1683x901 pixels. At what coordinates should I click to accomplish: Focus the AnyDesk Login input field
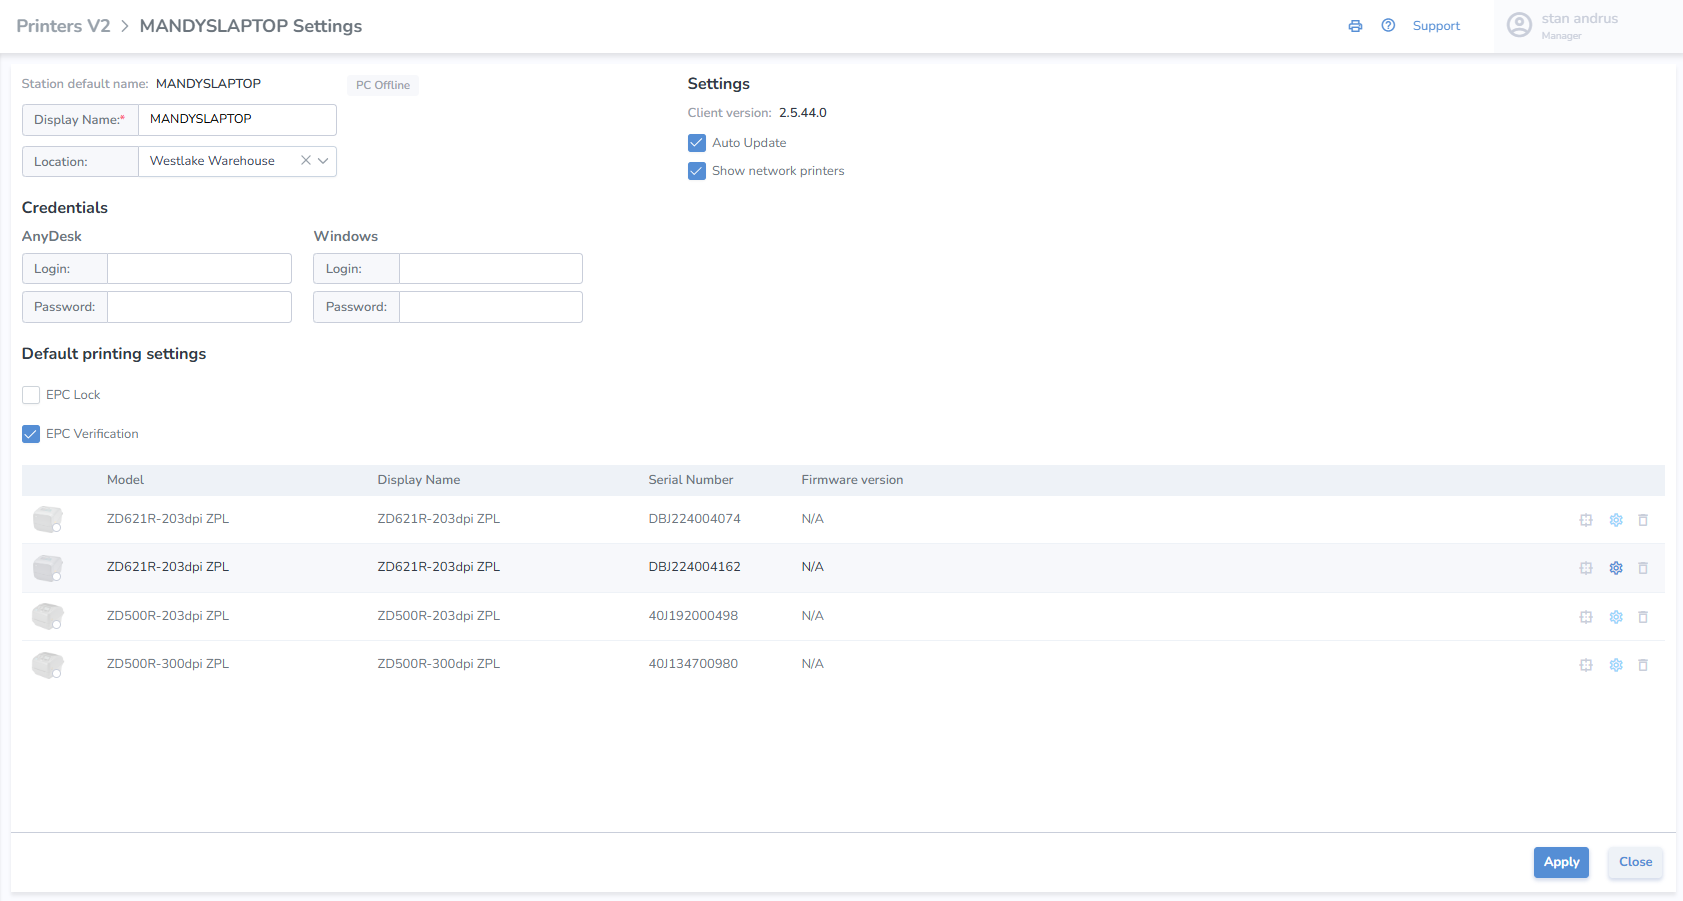click(199, 269)
